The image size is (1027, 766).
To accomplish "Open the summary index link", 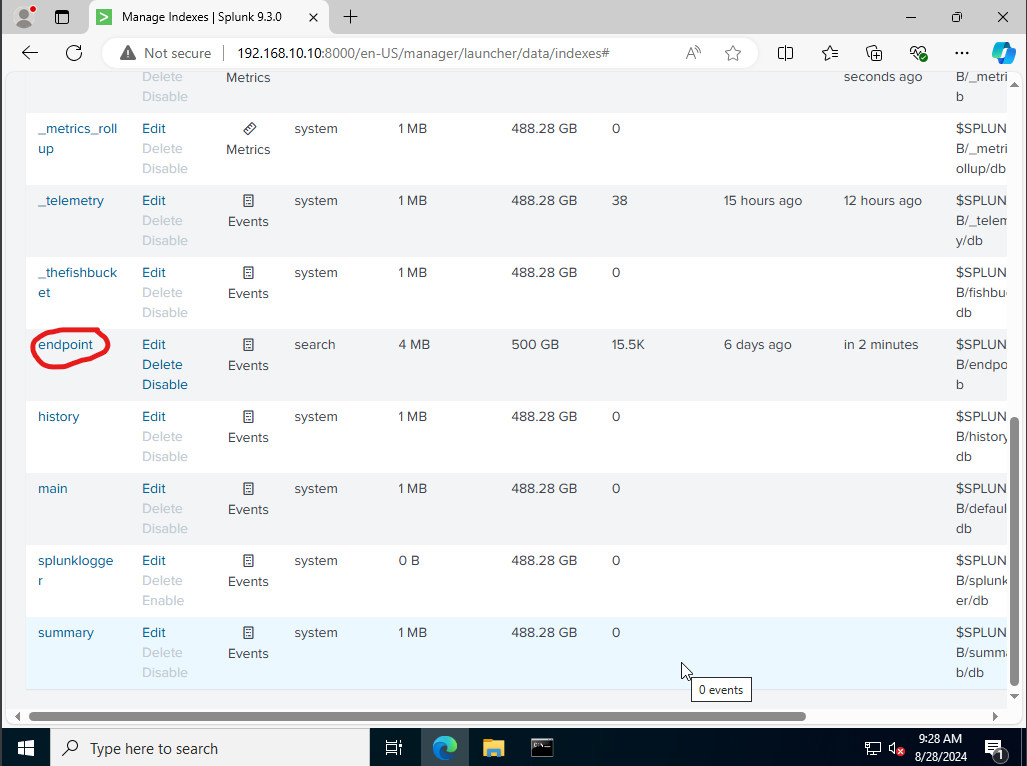I will (x=65, y=632).
